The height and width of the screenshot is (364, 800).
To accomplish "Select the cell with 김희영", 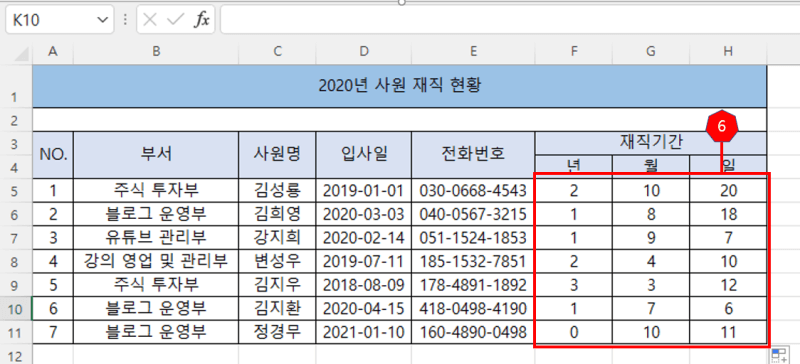I will (x=277, y=214).
